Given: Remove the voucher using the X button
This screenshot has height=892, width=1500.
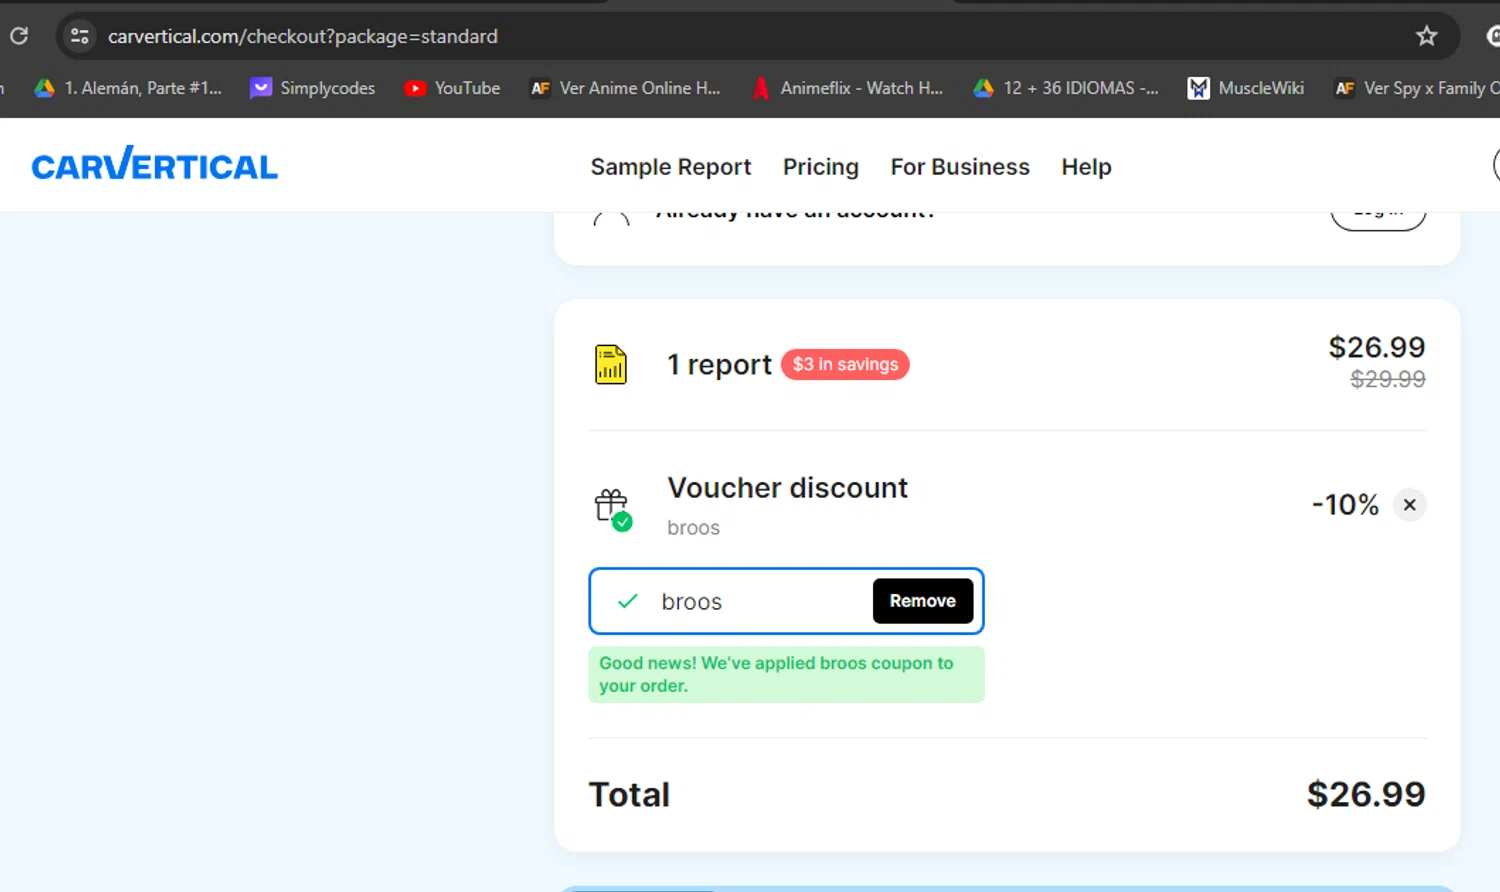Looking at the screenshot, I should coord(1409,505).
